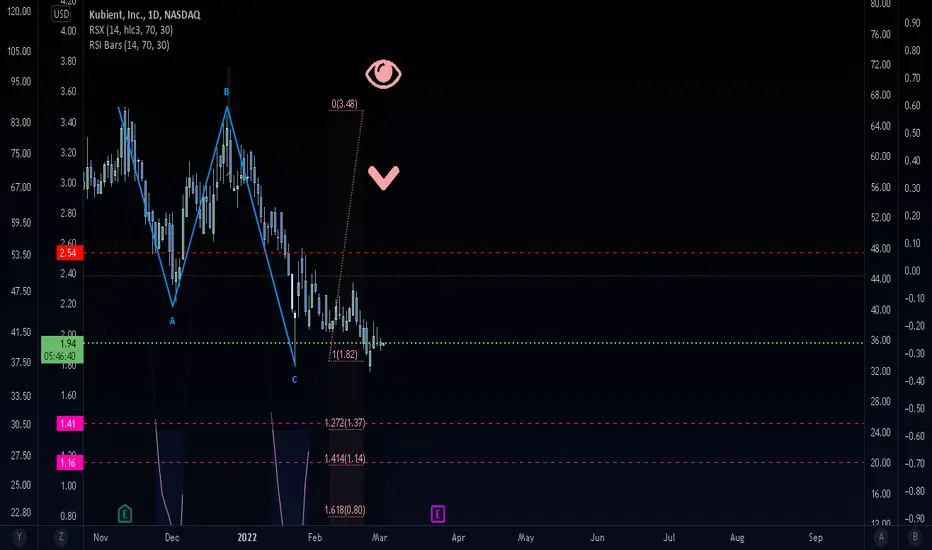Click the magenta 1.16 price label
The image size is (932, 550).
[x=70, y=463]
